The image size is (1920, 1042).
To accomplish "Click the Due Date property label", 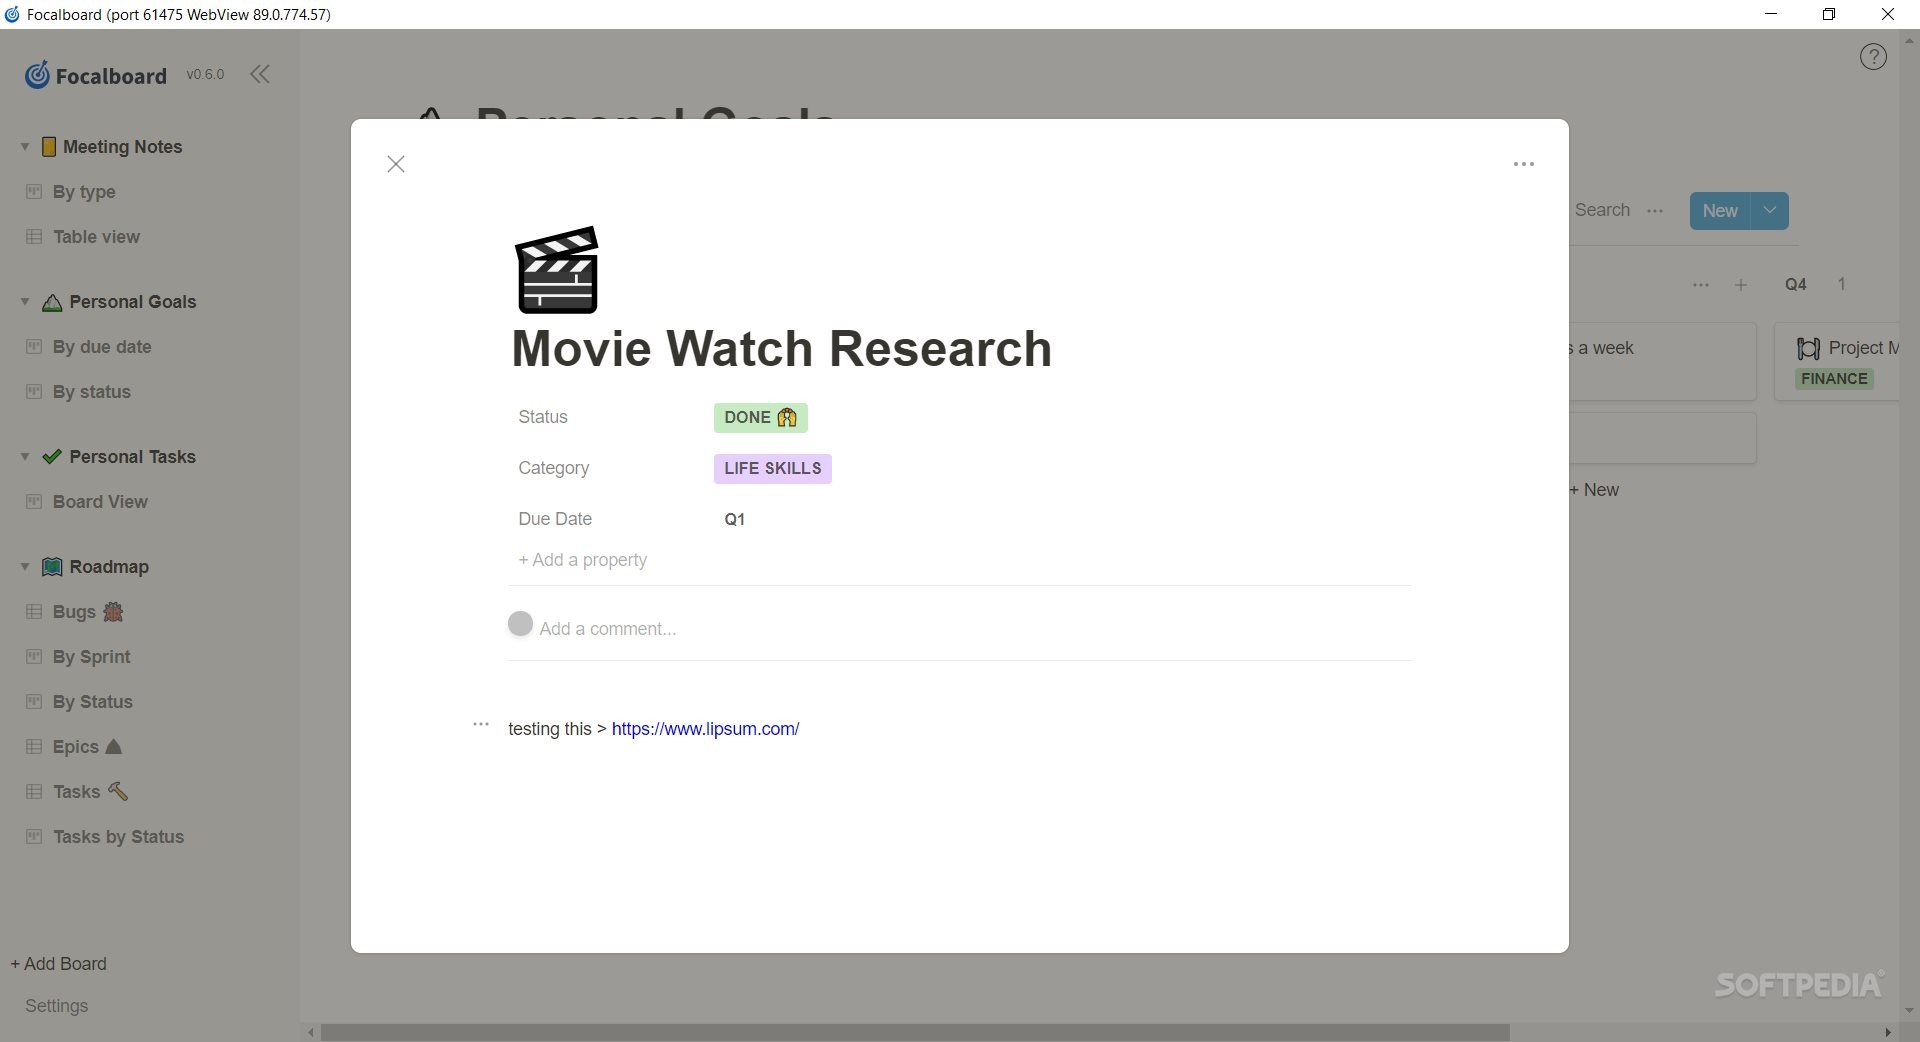I will (x=555, y=519).
